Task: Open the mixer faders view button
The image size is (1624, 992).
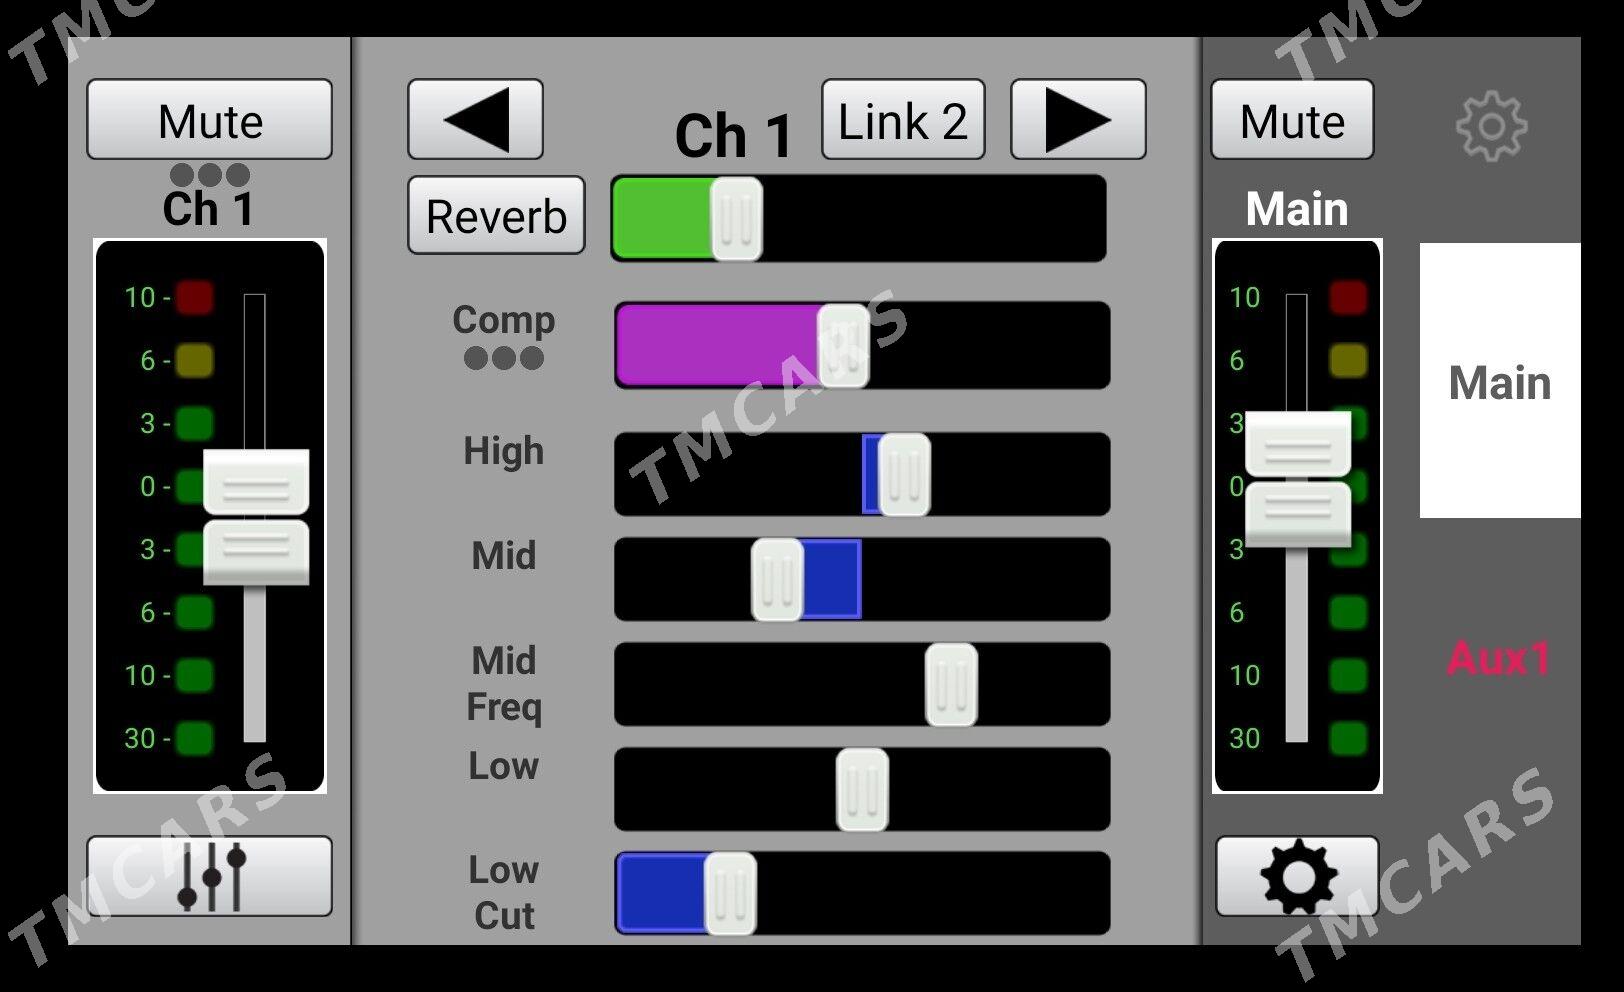Action: tap(210, 876)
